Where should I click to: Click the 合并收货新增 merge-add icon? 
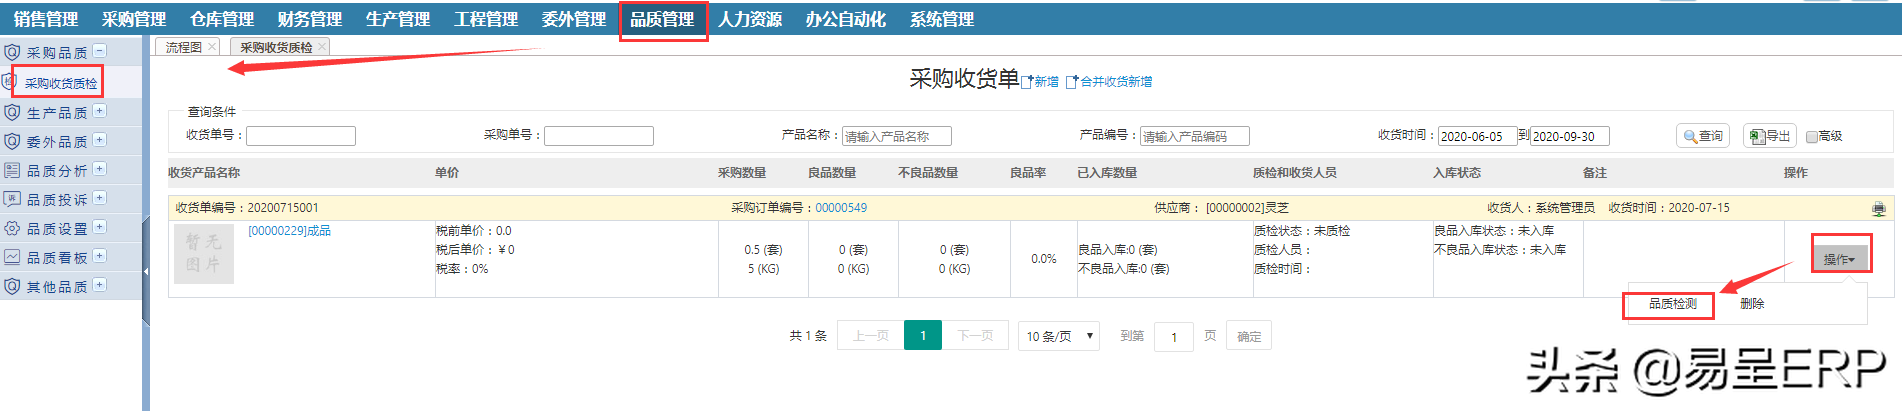[1072, 82]
